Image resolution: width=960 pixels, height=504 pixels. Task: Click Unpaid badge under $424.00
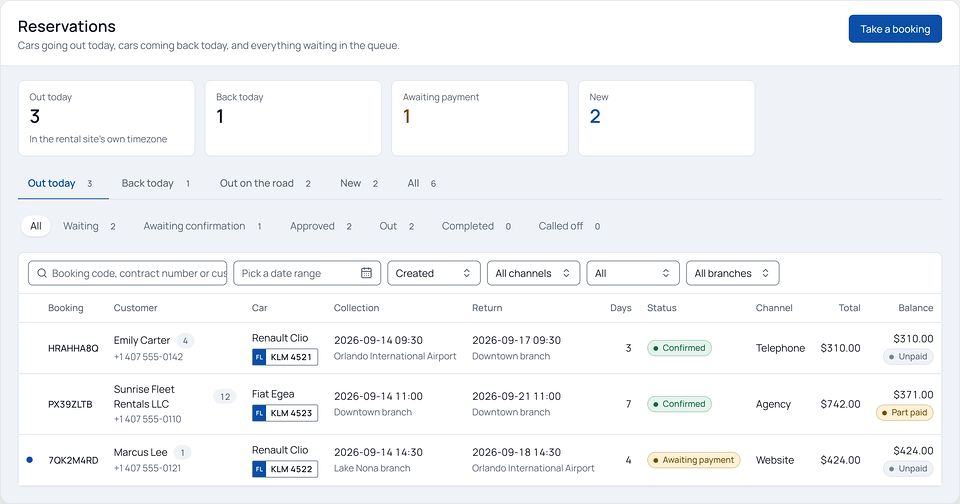908,468
